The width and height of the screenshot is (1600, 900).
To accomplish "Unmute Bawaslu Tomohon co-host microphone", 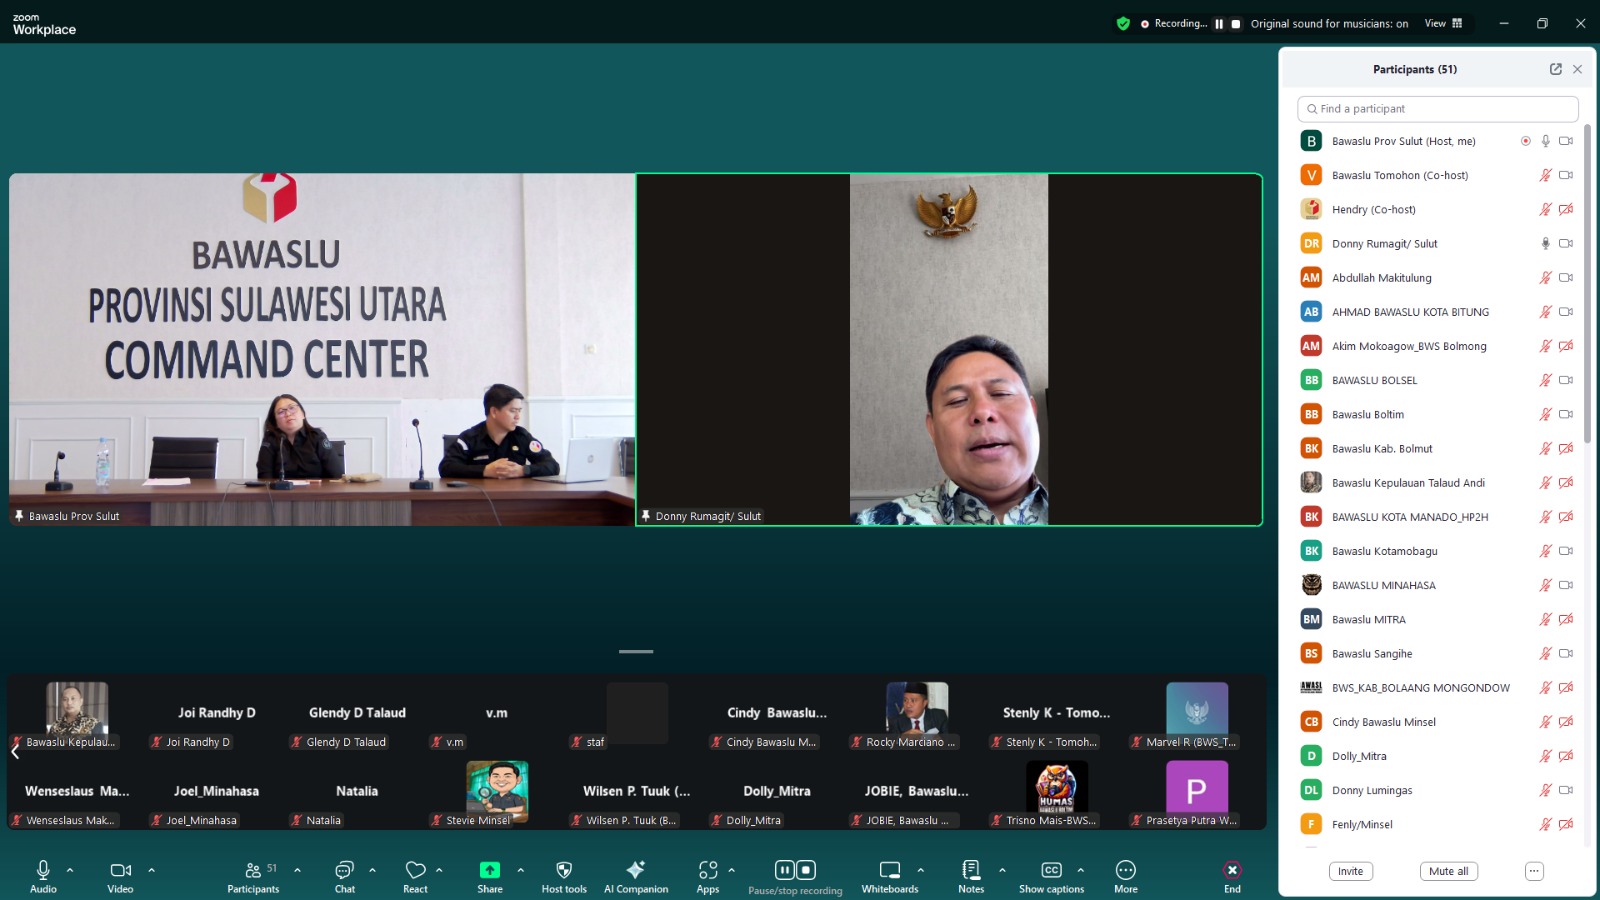I will pos(1545,175).
